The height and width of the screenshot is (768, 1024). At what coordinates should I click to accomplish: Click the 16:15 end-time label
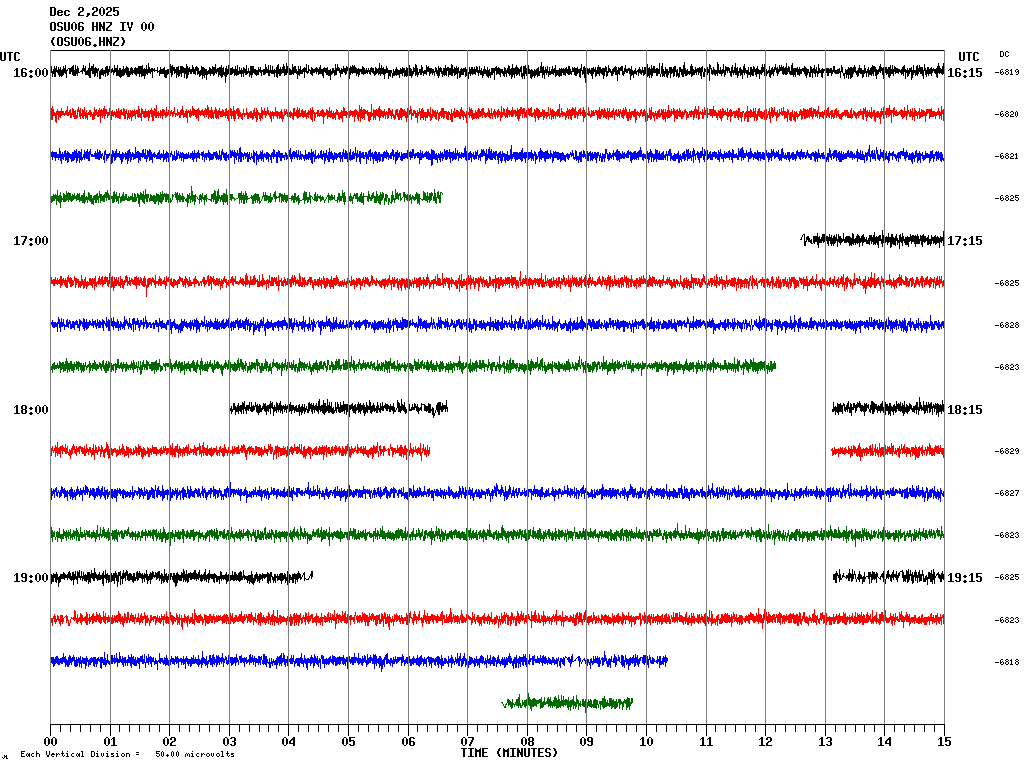(x=964, y=73)
